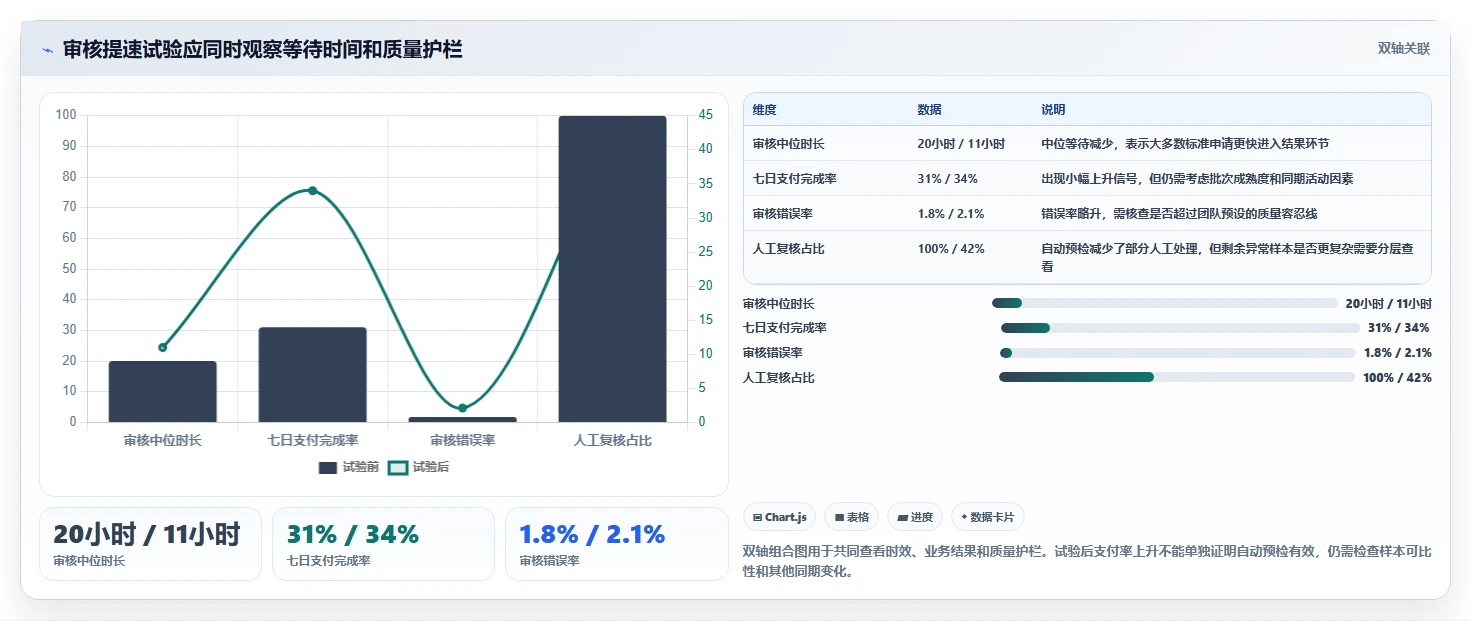Click 100% / 42% value beside progress bar

1397,378
